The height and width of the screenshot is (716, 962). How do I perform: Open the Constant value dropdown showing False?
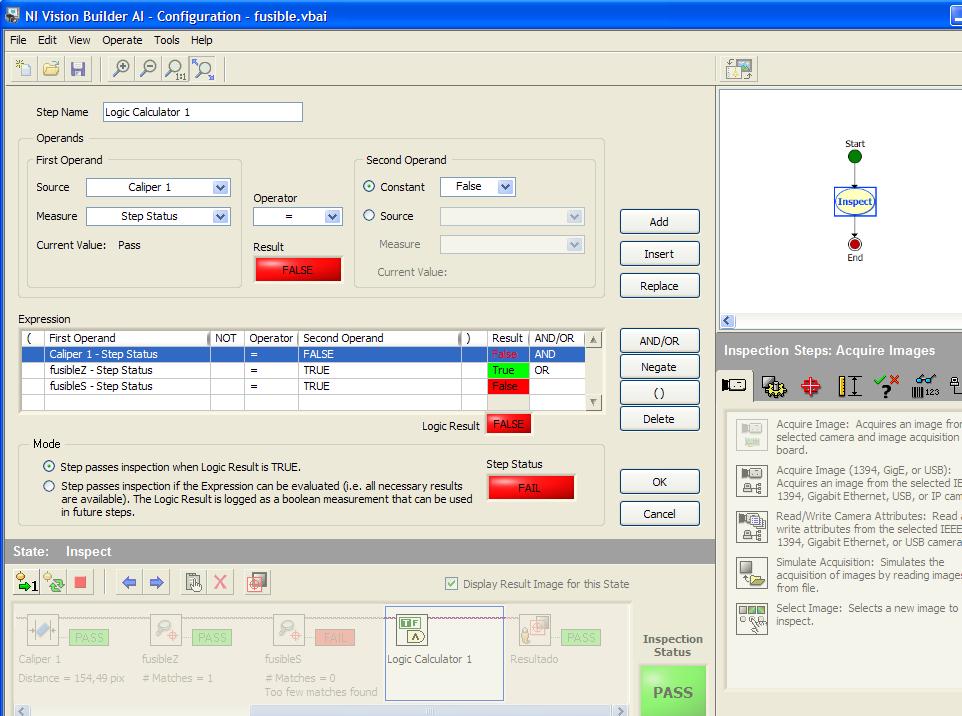[477, 187]
